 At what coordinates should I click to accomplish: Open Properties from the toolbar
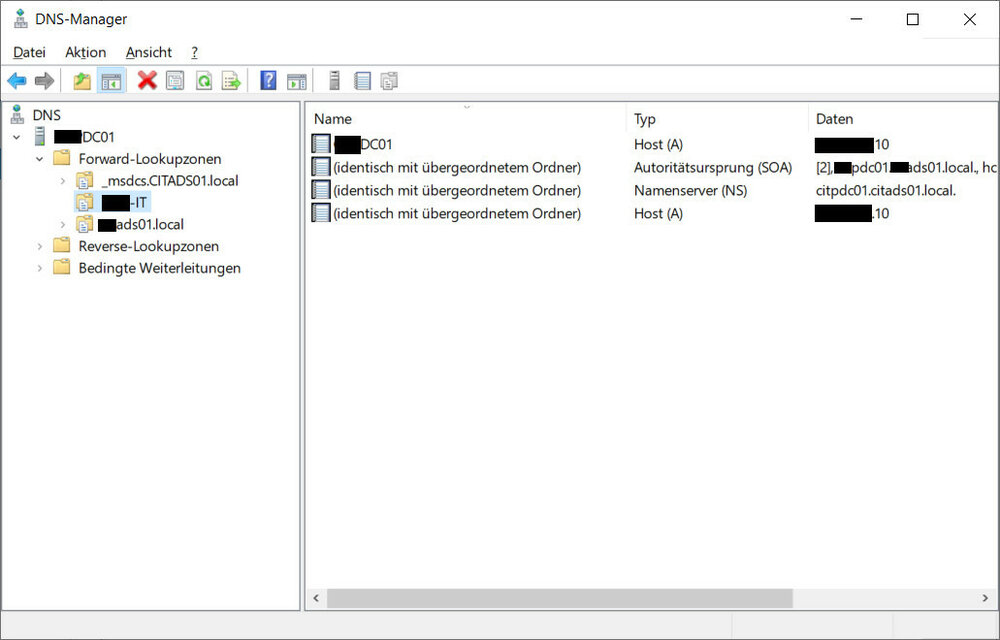pyautogui.click(x=175, y=81)
